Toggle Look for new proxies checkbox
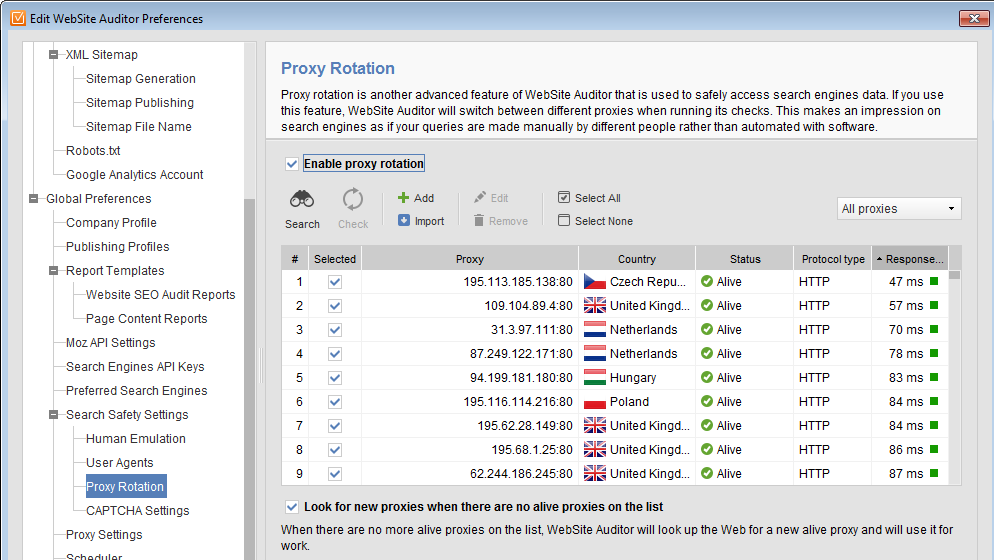The width and height of the screenshot is (994, 560). click(292, 507)
